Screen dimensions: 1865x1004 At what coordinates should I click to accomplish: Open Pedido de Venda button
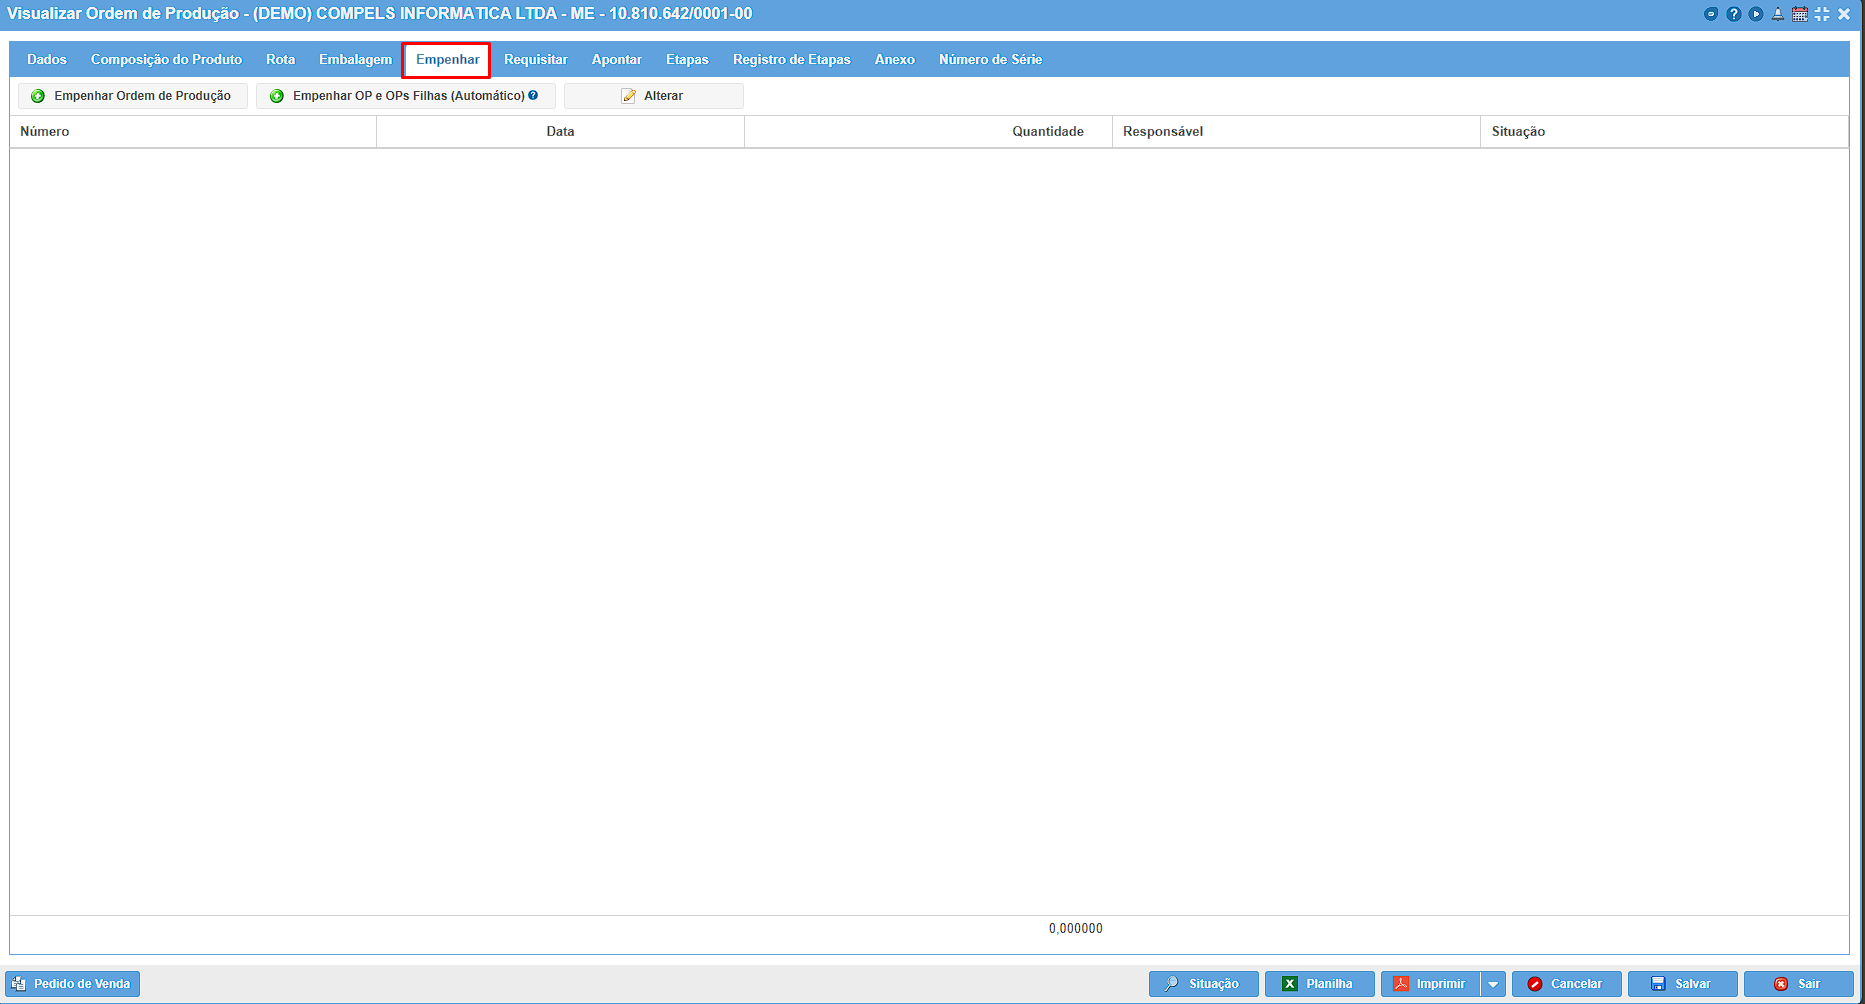(72, 984)
